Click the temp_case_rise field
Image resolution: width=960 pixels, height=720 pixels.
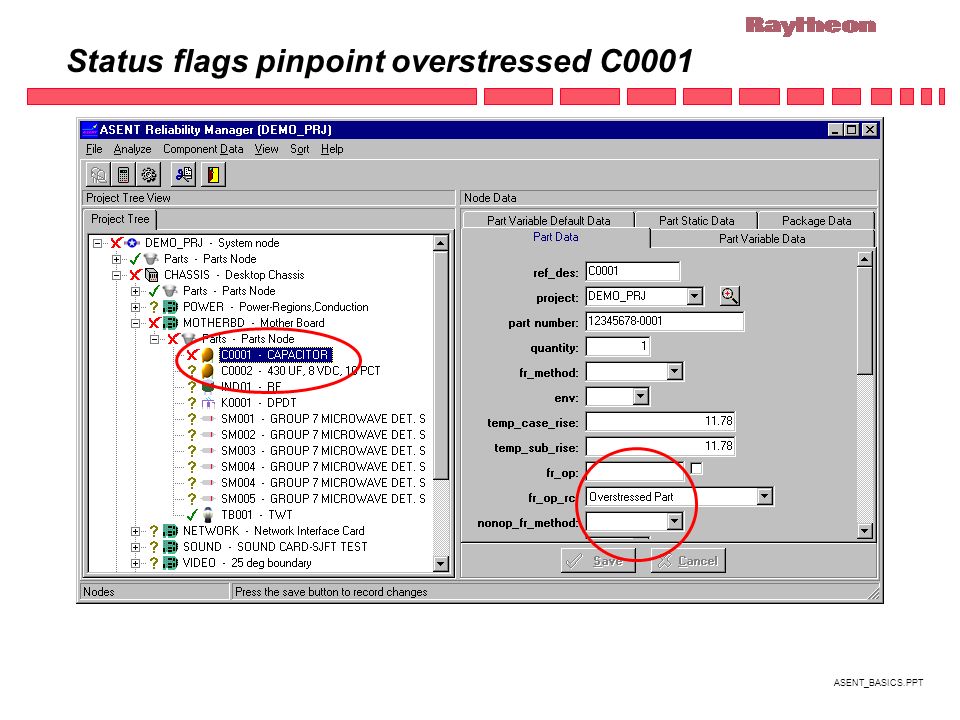[x=660, y=421]
